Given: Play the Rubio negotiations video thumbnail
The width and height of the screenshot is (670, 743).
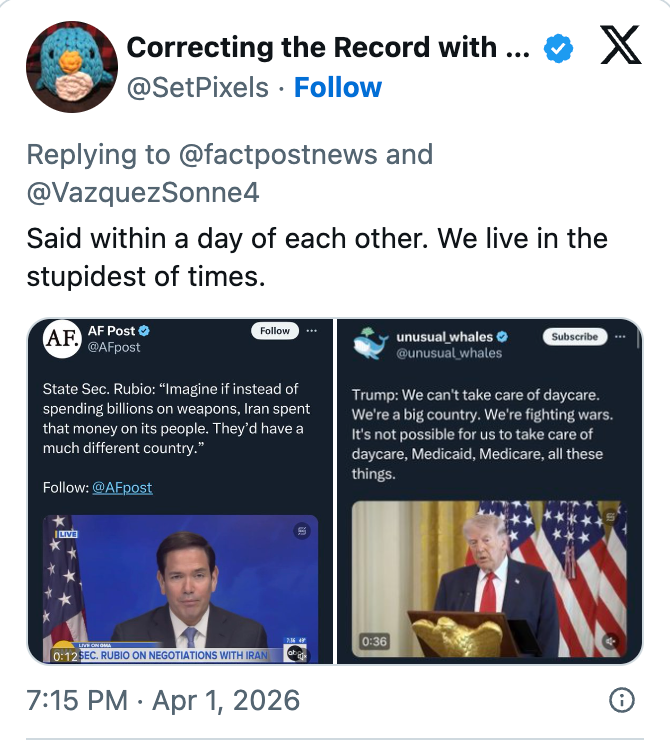Looking at the screenshot, I should tap(180, 585).
